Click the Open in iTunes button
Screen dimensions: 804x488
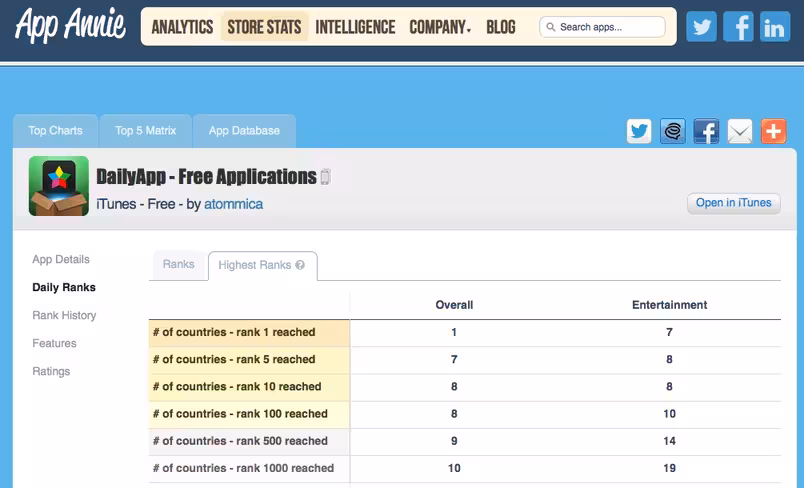(734, 203)
